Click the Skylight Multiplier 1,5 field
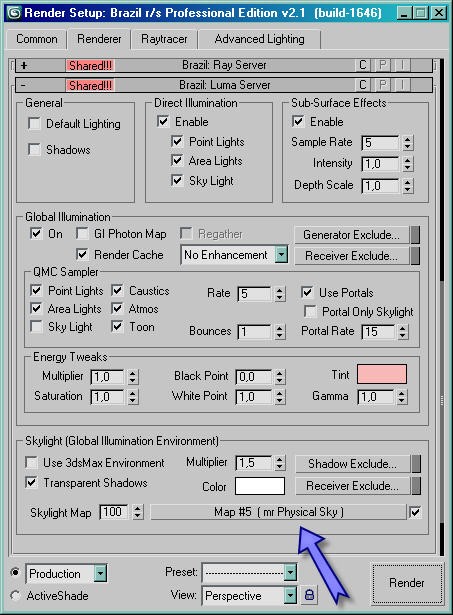The image size is (453, 615). [x=253, y=463]
